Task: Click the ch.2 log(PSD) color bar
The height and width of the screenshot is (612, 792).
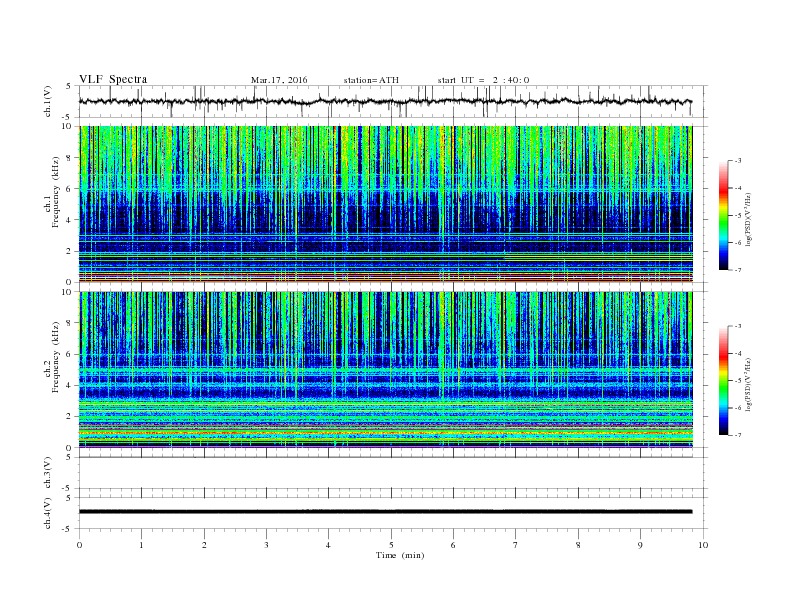Action: [723, 381]
